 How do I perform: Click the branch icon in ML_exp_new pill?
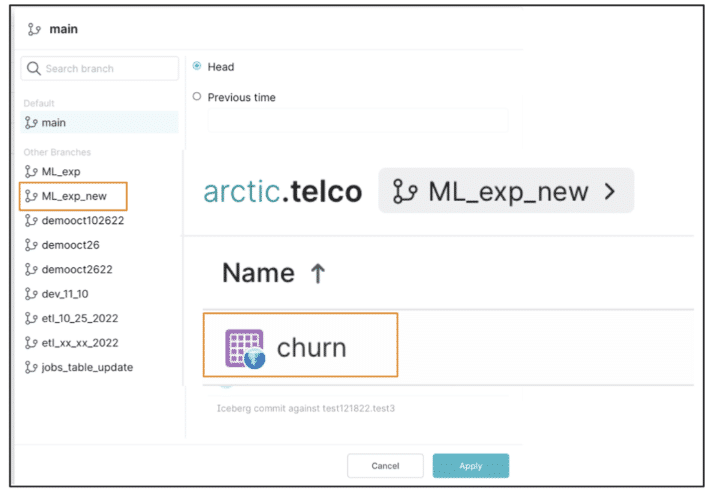pyautogui.click(x=405, y=192)
